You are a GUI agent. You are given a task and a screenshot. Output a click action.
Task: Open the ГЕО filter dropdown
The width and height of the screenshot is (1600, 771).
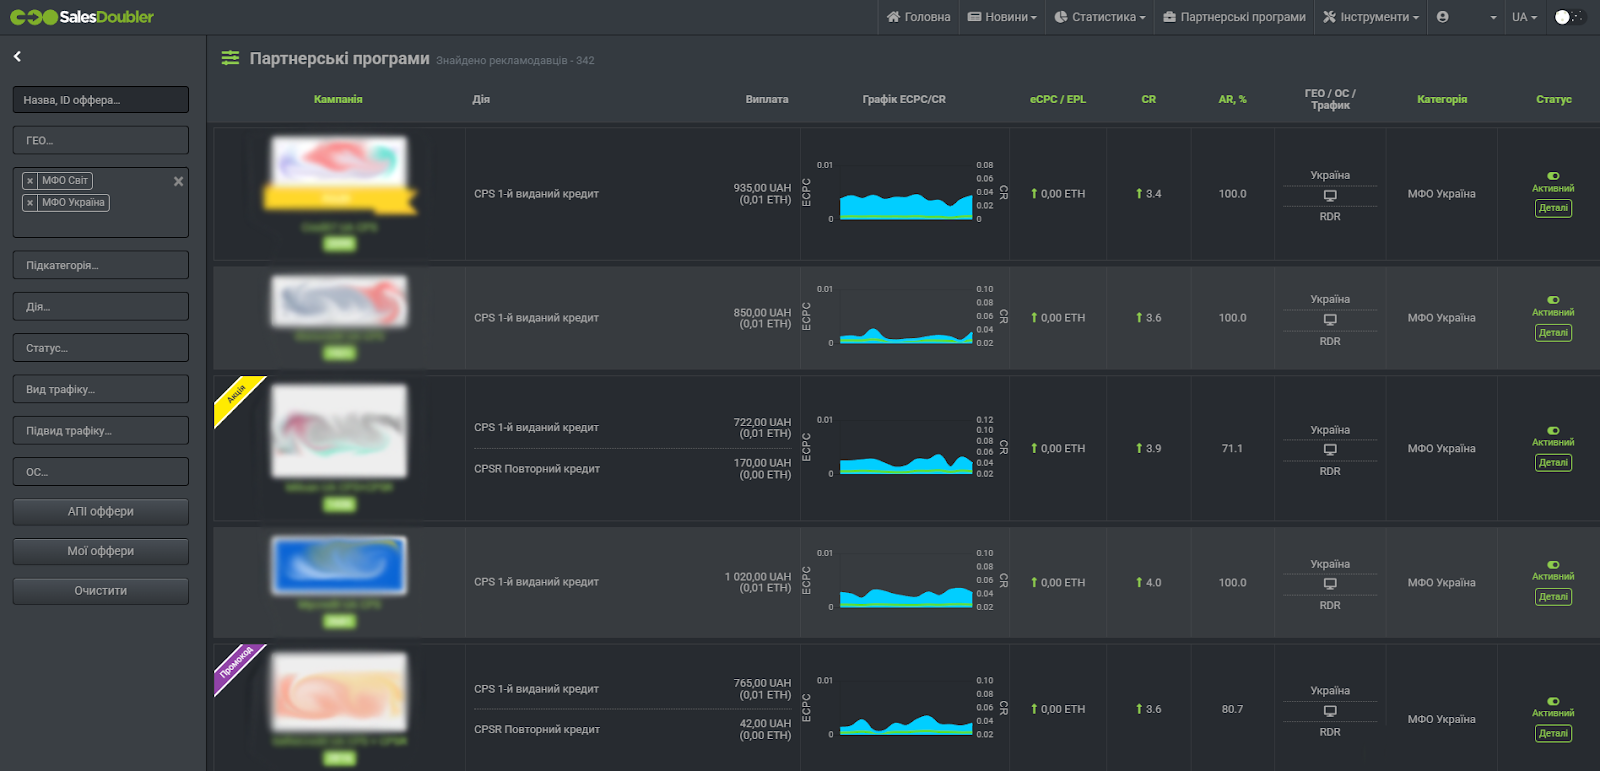pyautogui.click(x=100, y=140)
